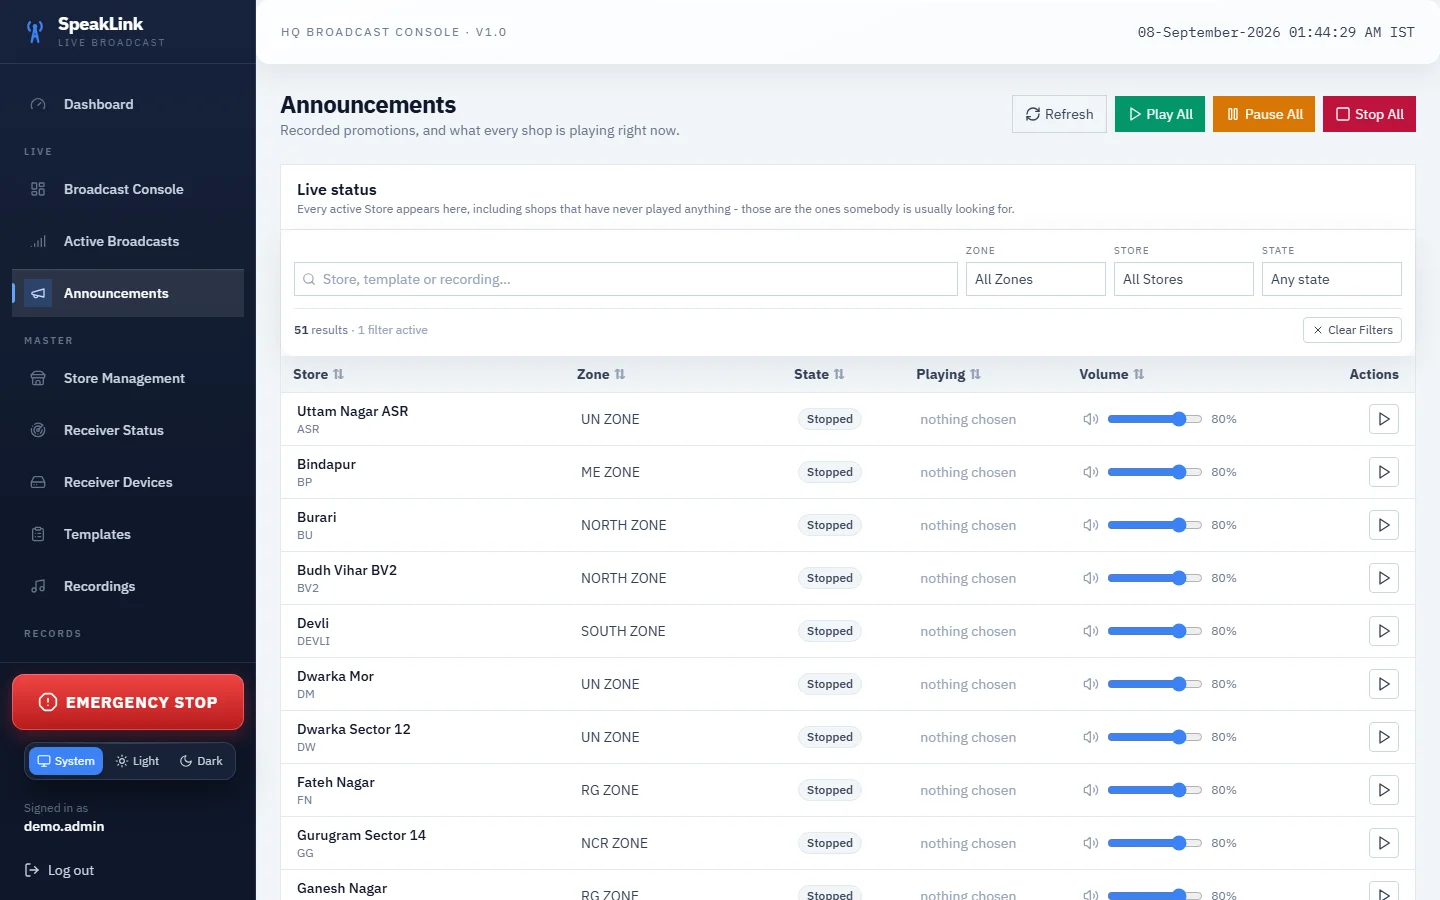Start playback for Dwarka Sector 12
The width and height of the screenshot is (1440, 900).
click(x=1384, y=737)
